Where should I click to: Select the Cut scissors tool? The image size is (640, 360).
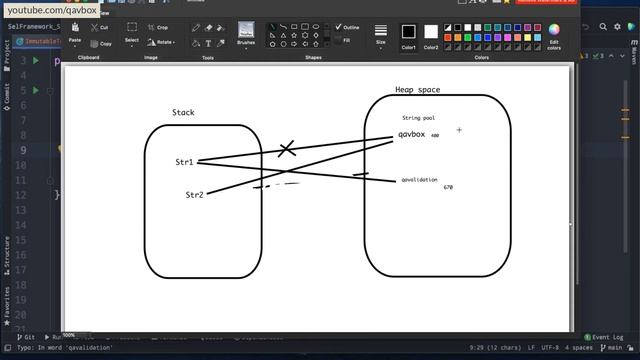click(x=99, y=28)
